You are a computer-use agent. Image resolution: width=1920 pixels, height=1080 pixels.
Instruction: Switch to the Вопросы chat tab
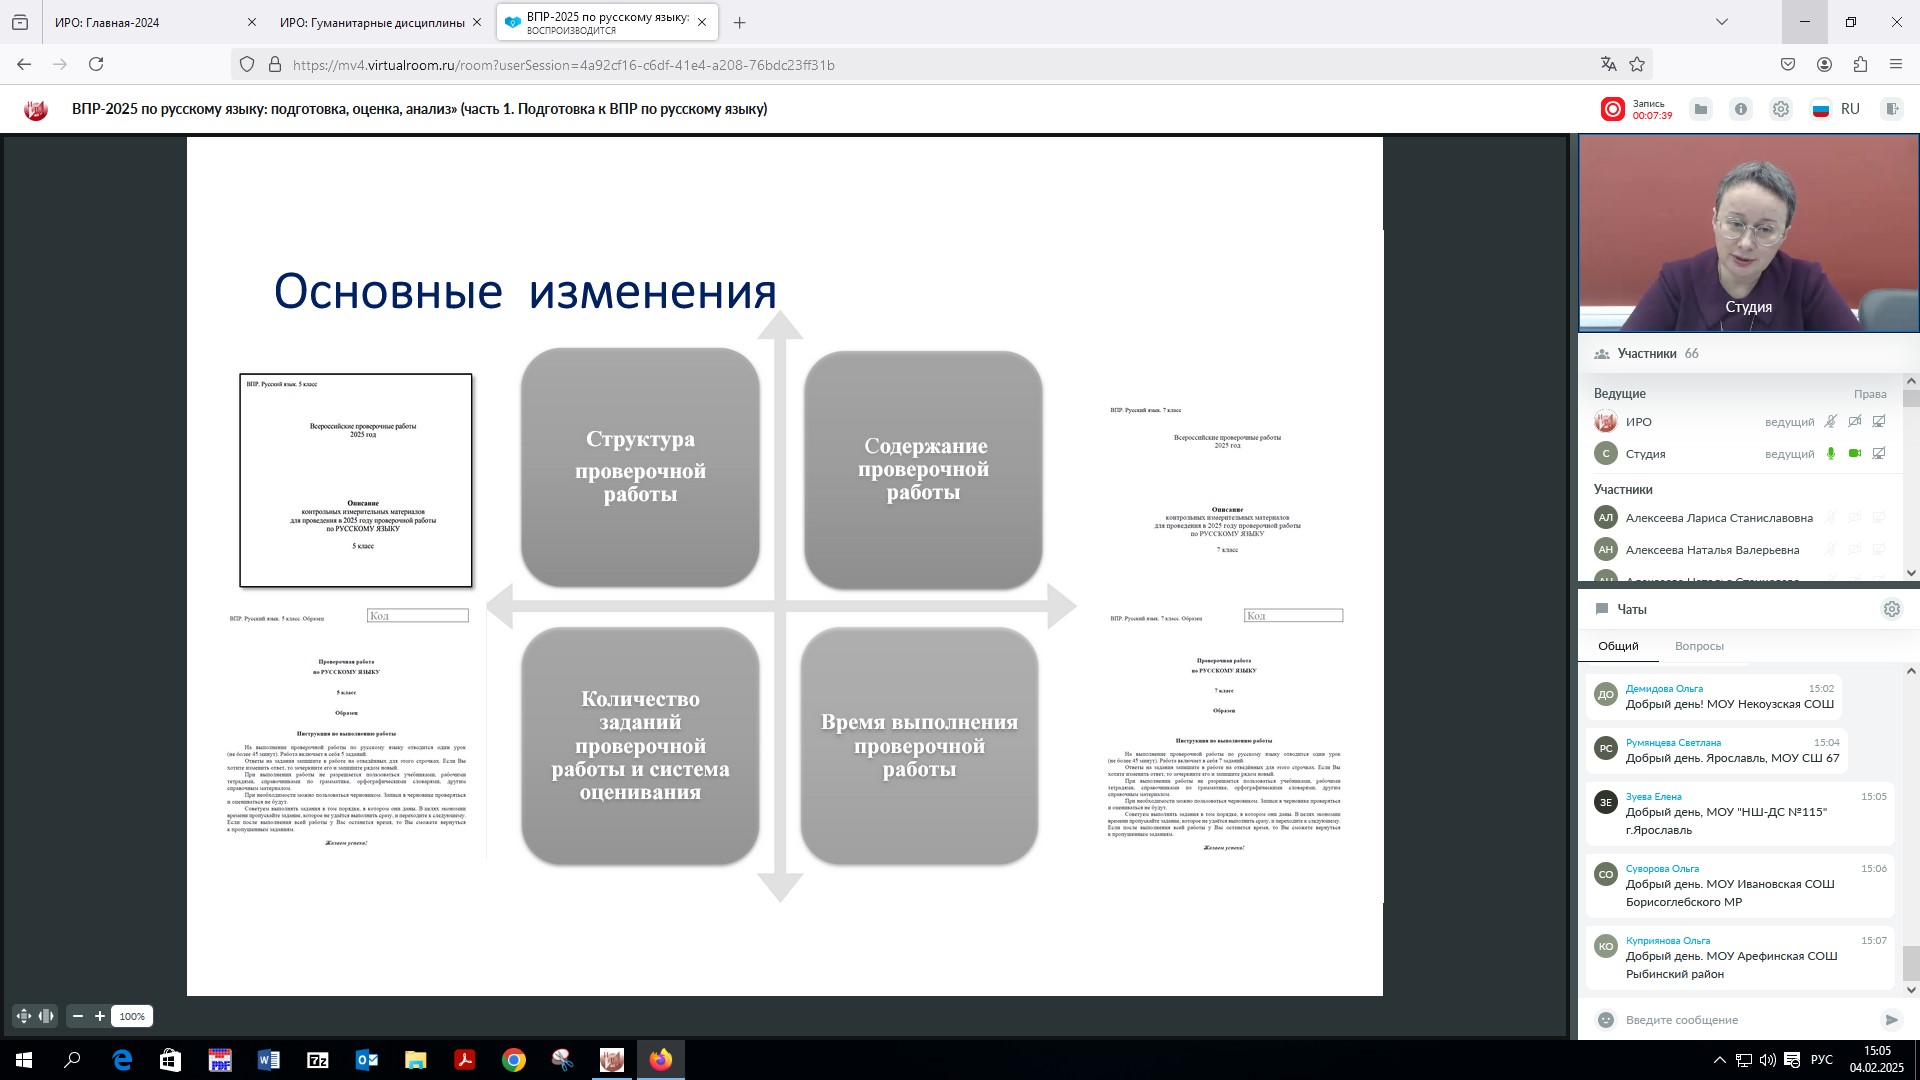[1699, 646]
